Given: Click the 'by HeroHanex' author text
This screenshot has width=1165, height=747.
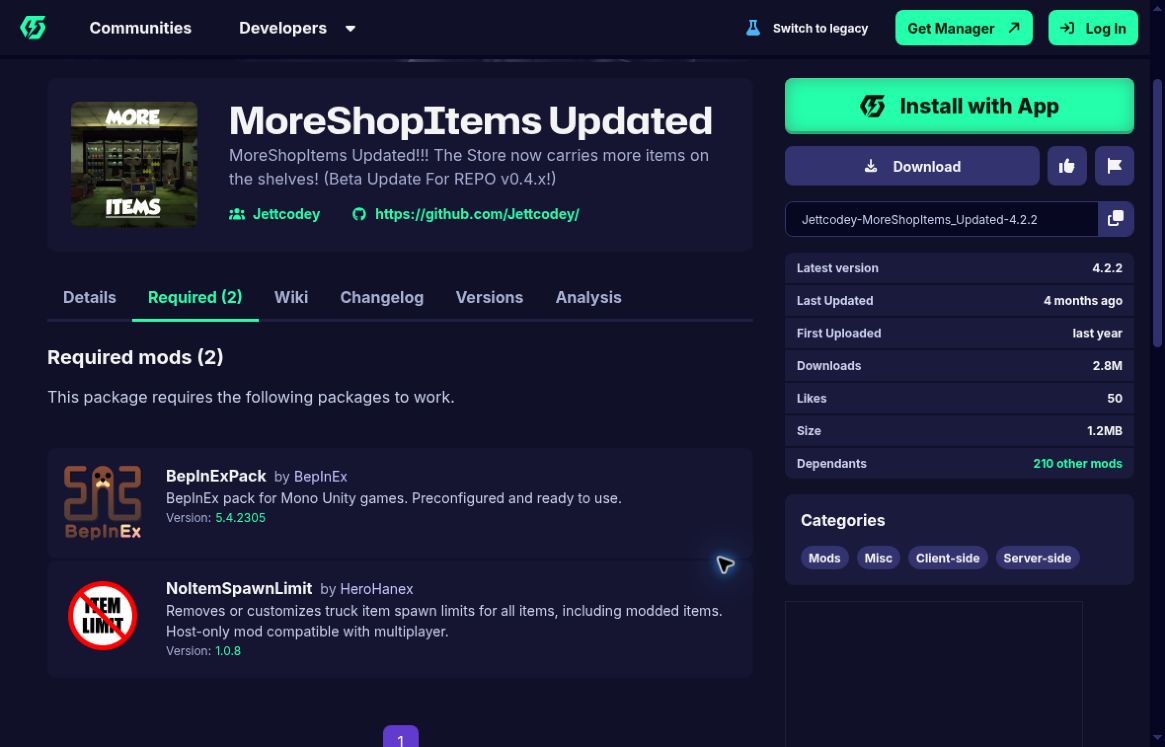Looking at the screenshot, I should click(366, 589).
